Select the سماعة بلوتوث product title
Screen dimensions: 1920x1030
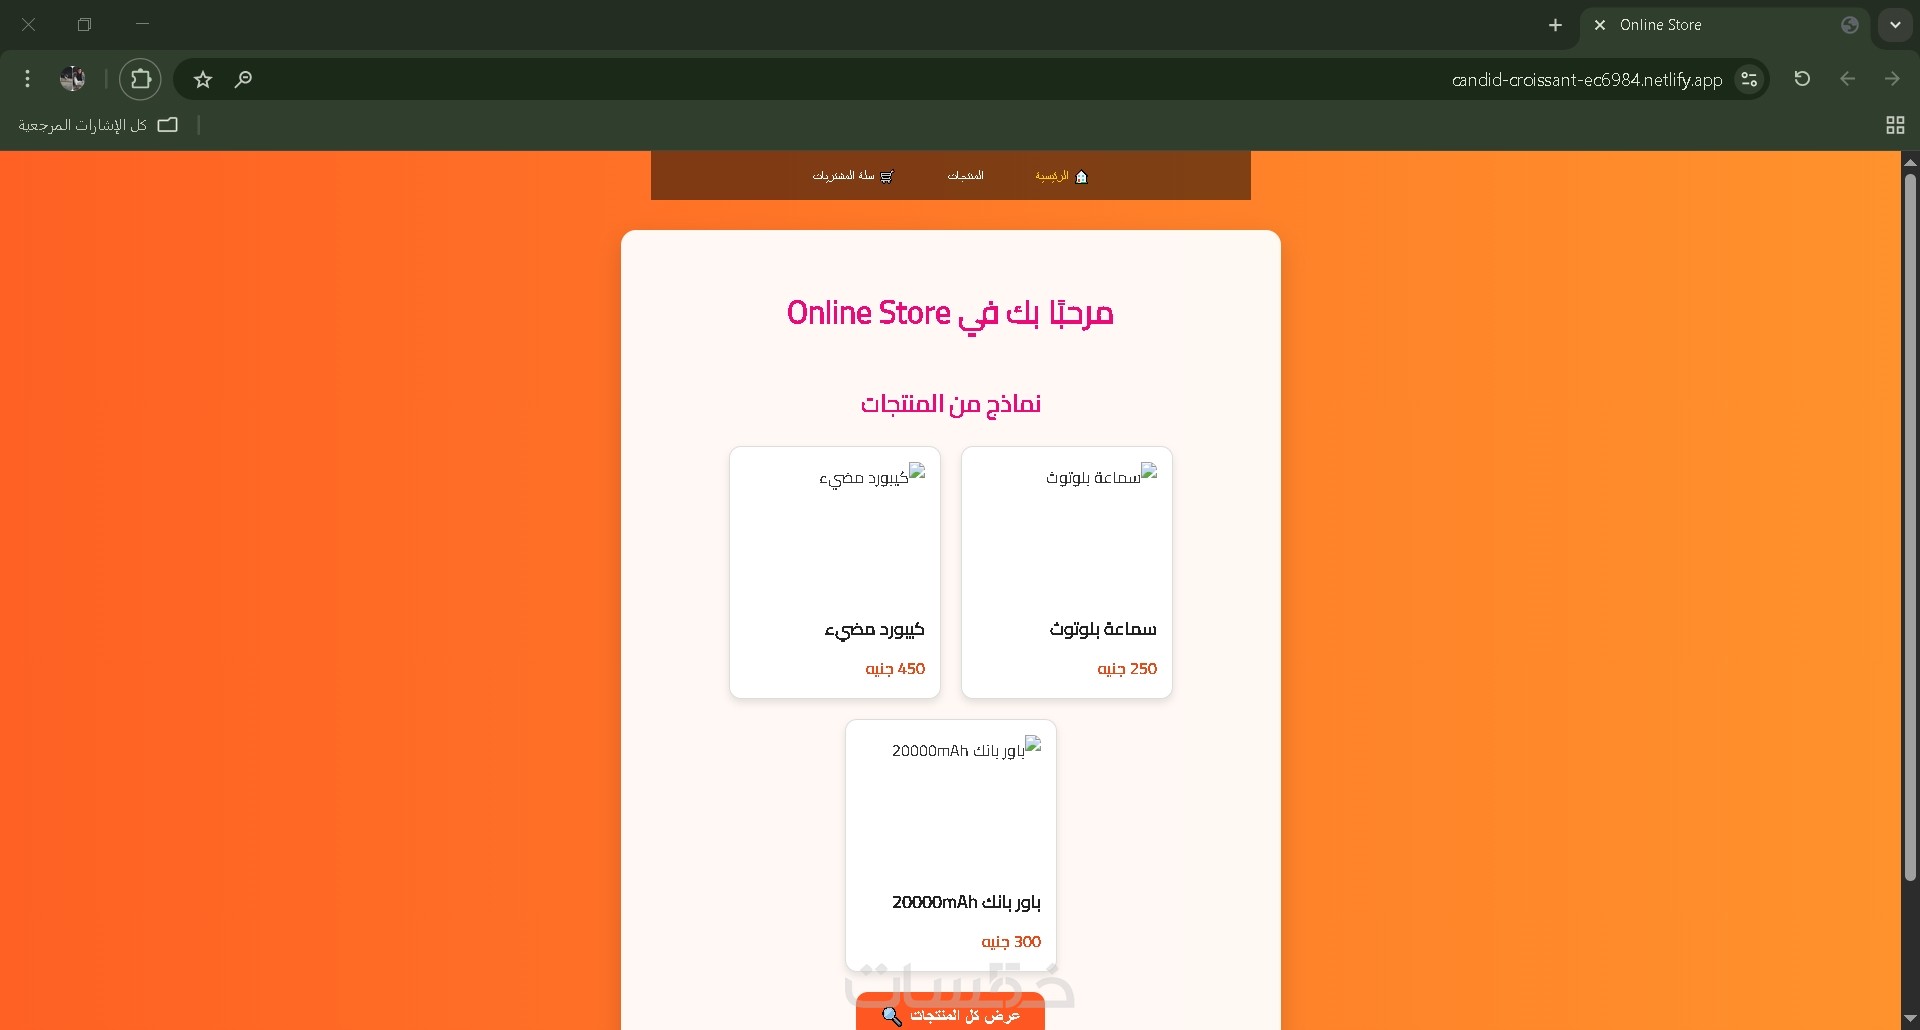[1102, 629]
